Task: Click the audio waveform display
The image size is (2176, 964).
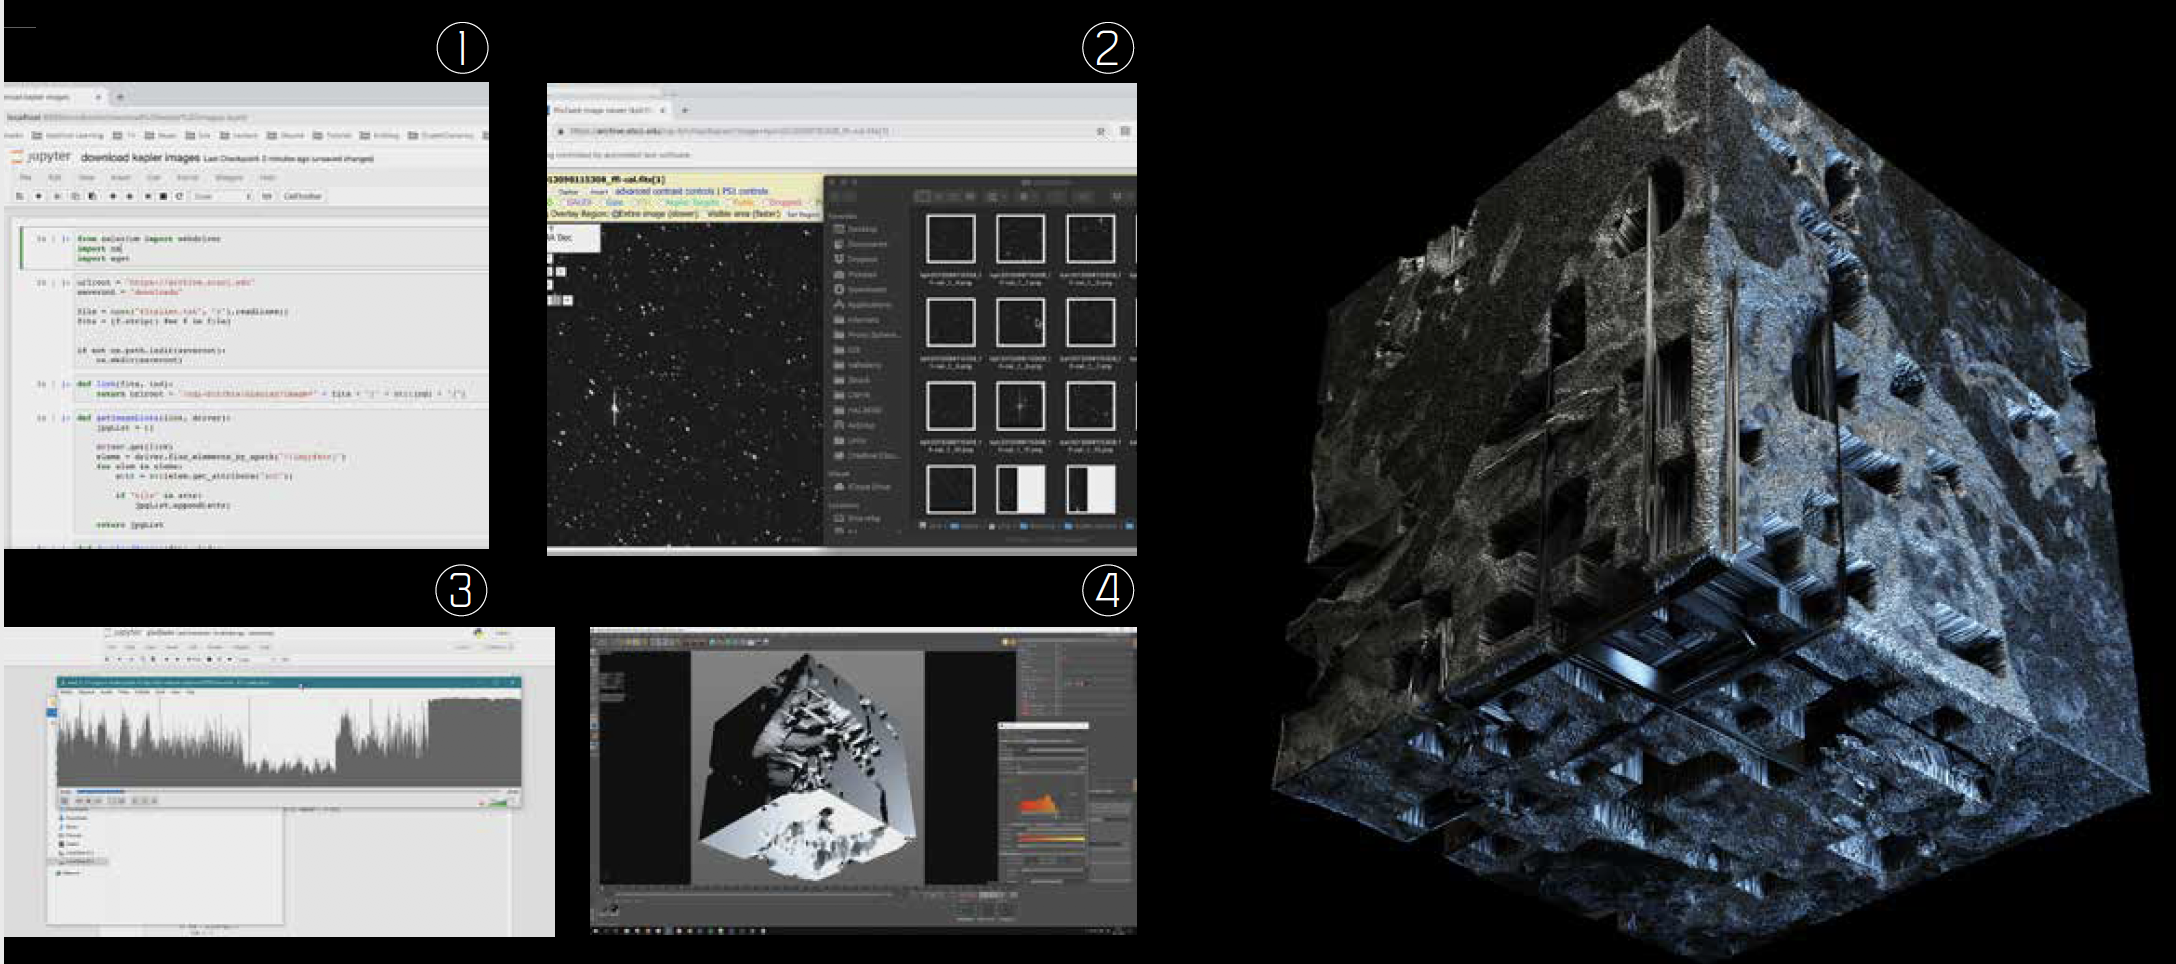Action: point(289,742)
